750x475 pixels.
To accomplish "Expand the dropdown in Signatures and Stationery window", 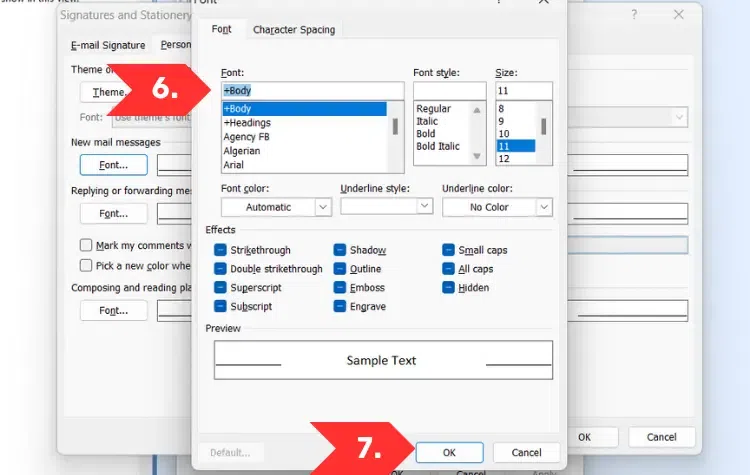I will click(x=679, y=117).
